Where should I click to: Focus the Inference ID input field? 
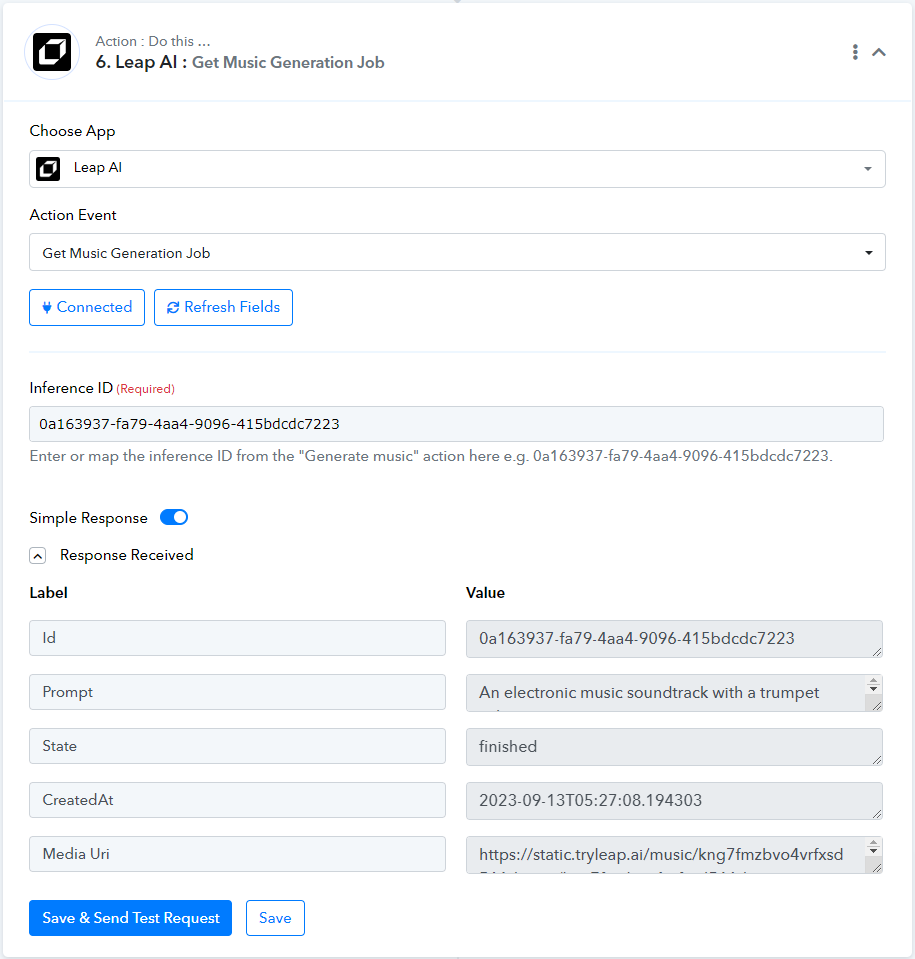[456, 424]
